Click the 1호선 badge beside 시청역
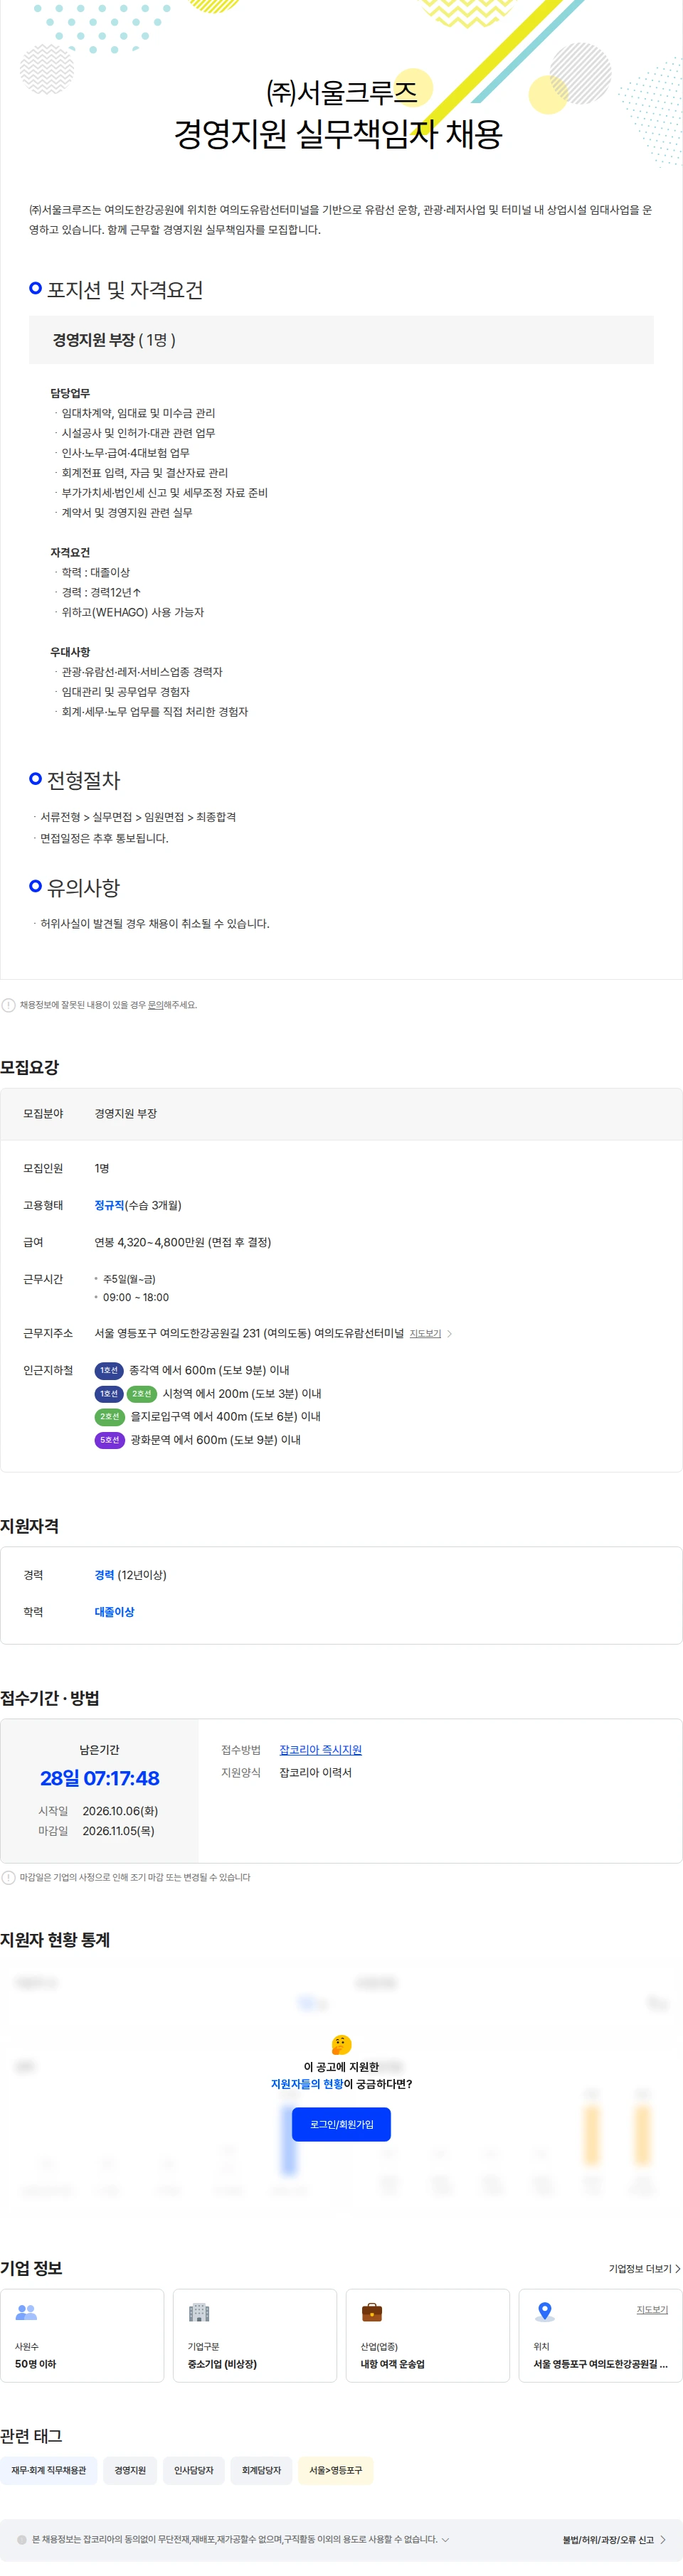This screenshot has height=2576, width=683. pos(109,1394)
